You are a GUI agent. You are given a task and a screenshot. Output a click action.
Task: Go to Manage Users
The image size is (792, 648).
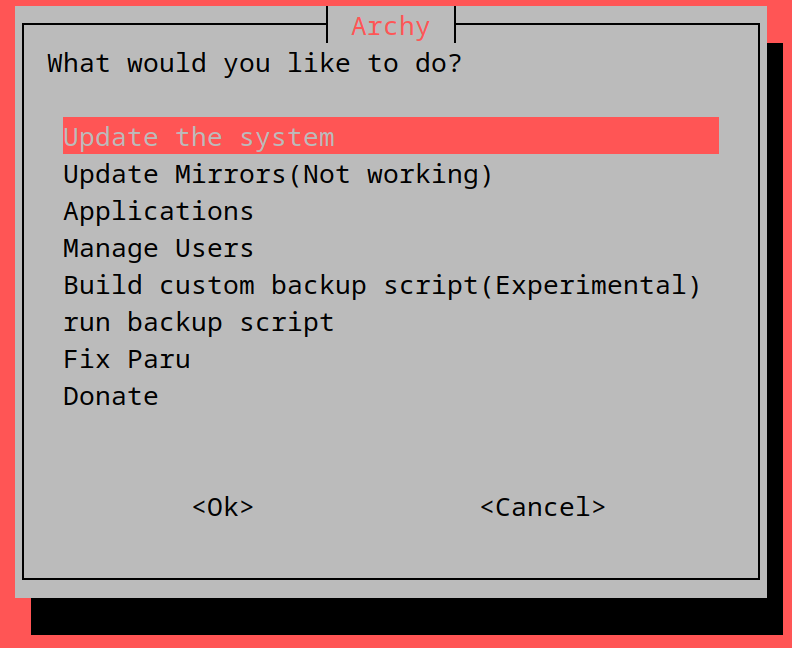(x=158, y=248)
